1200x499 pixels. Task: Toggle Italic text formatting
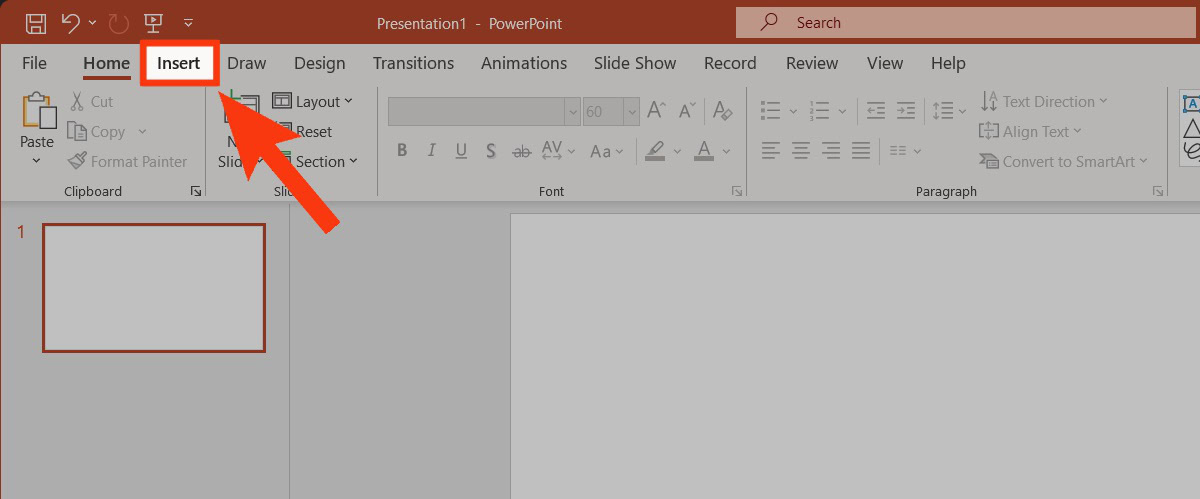click(x=432, y=151)
